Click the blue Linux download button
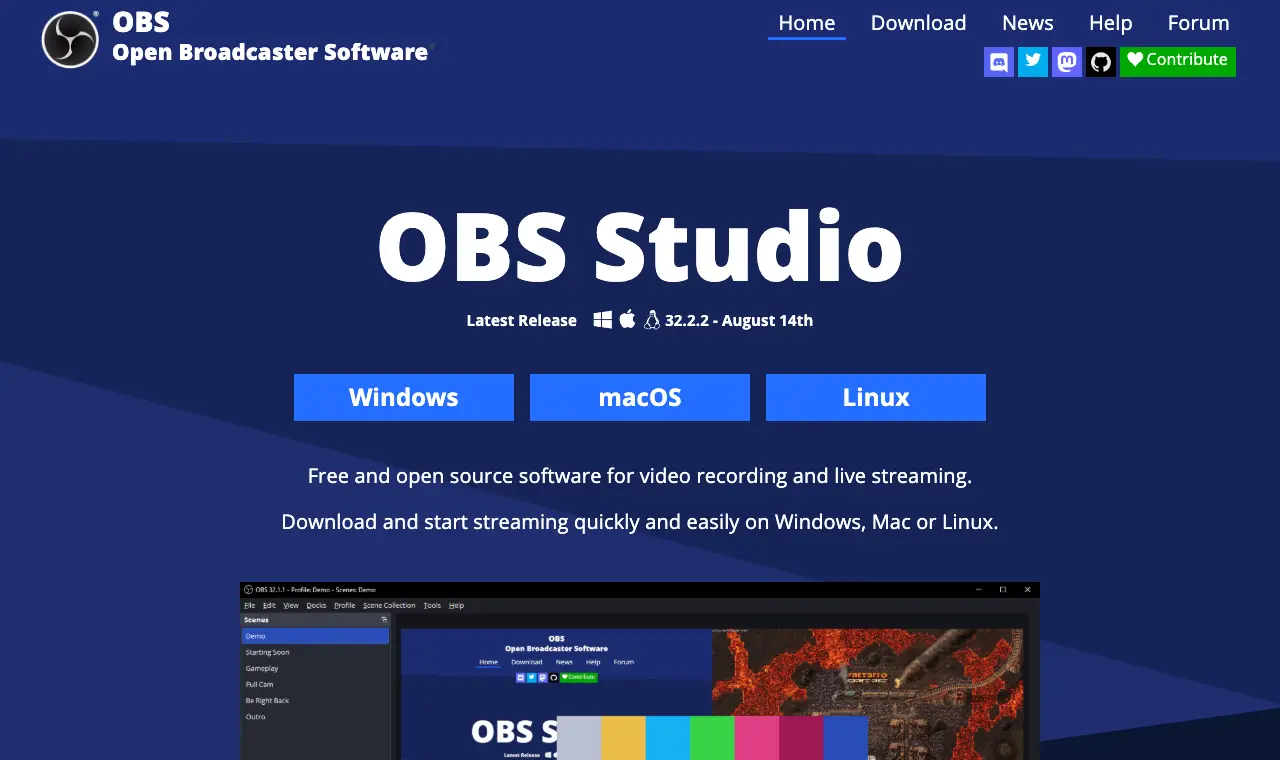 tap(876, 398)
